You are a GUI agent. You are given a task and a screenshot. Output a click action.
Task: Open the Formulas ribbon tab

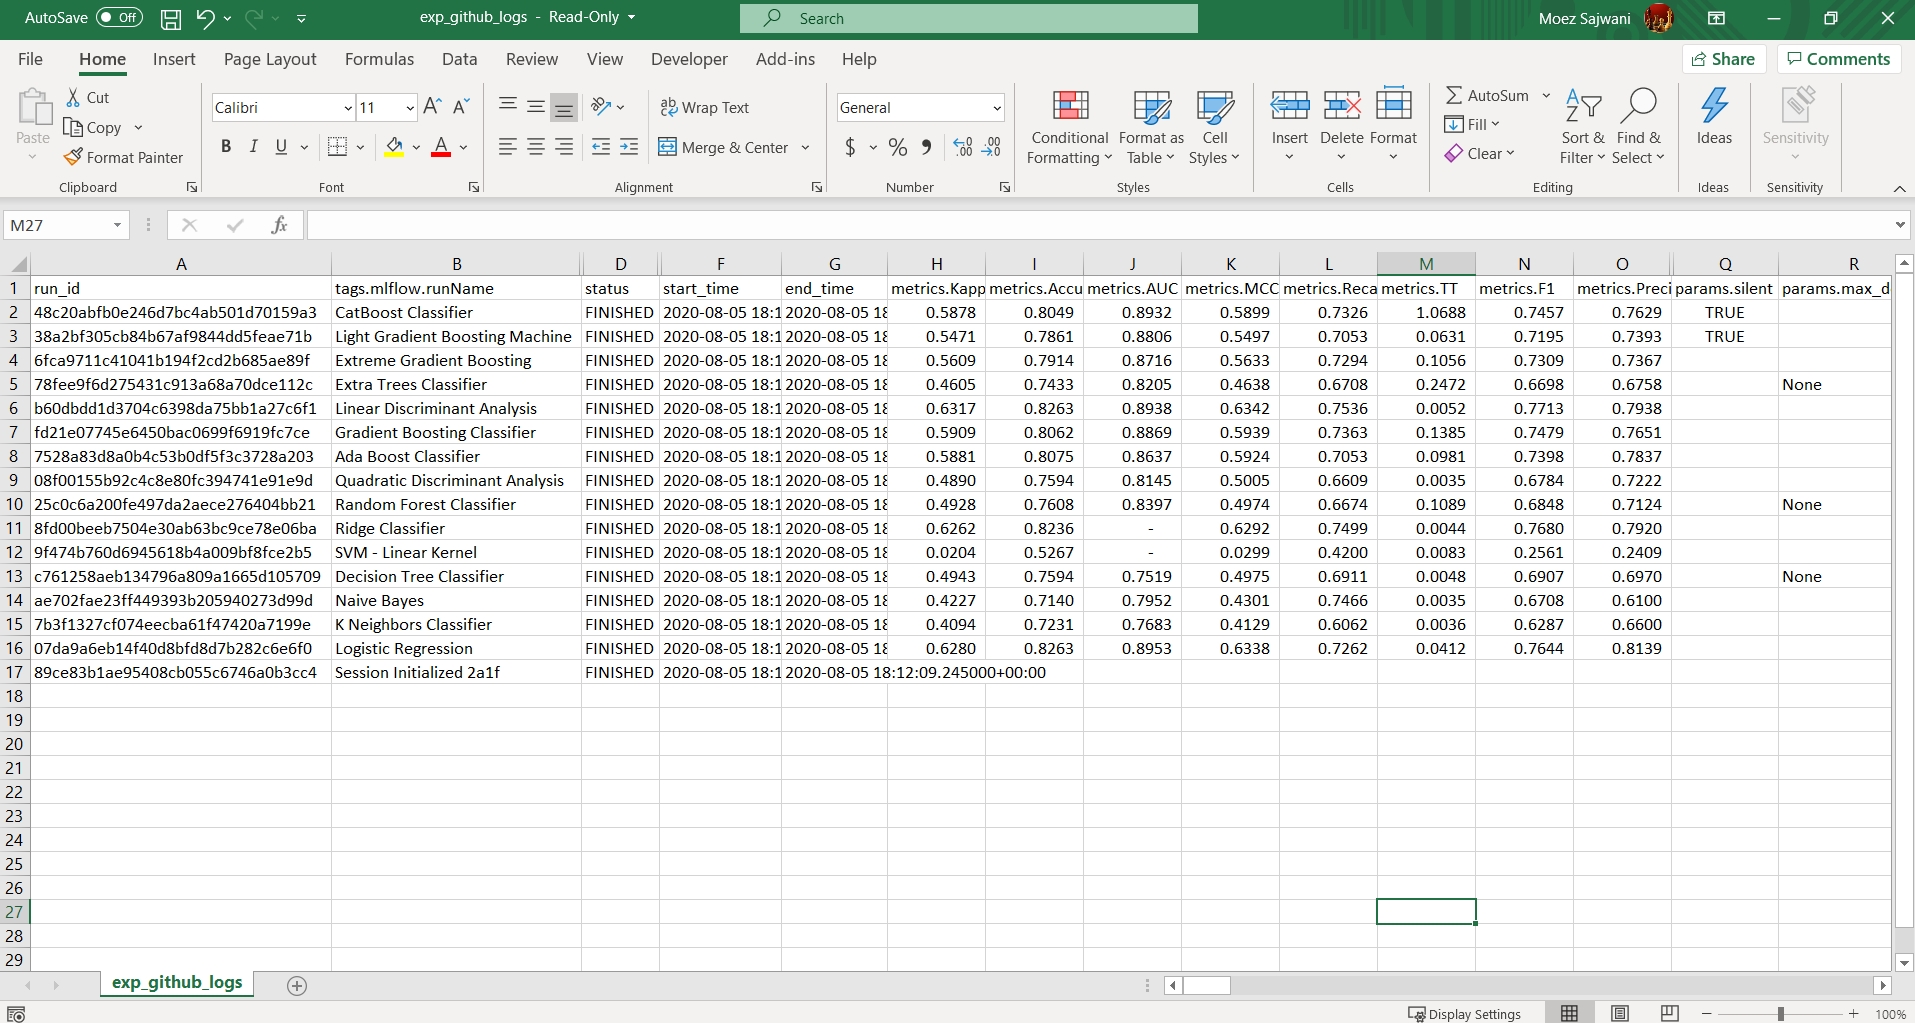click(379, 59)
